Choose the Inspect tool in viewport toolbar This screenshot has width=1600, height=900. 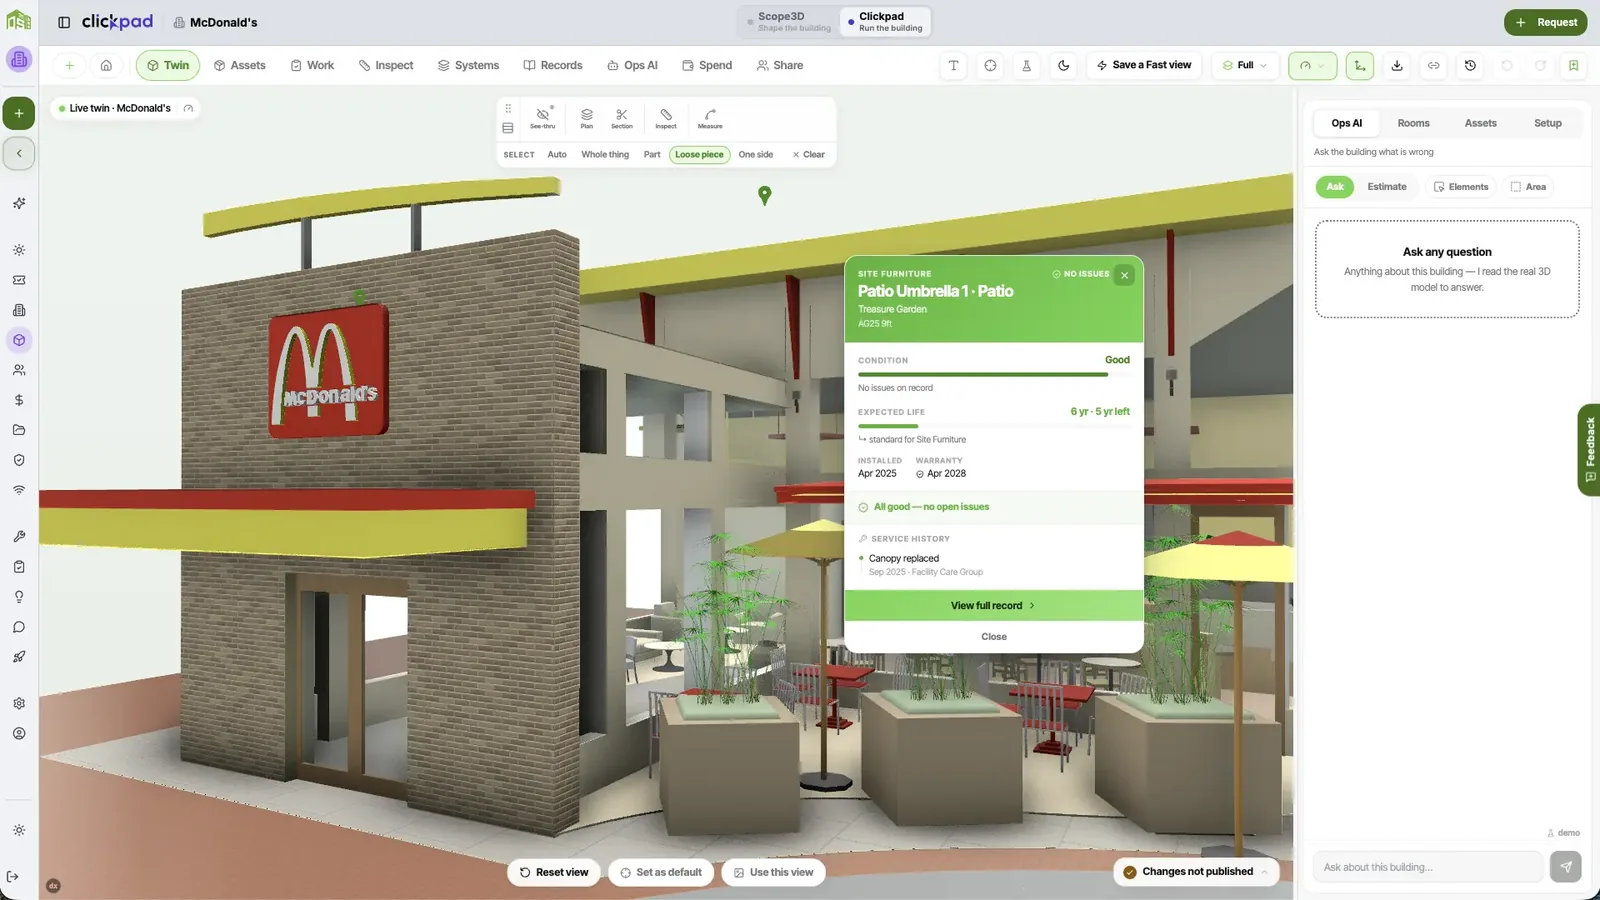click(x=666, y=117)
